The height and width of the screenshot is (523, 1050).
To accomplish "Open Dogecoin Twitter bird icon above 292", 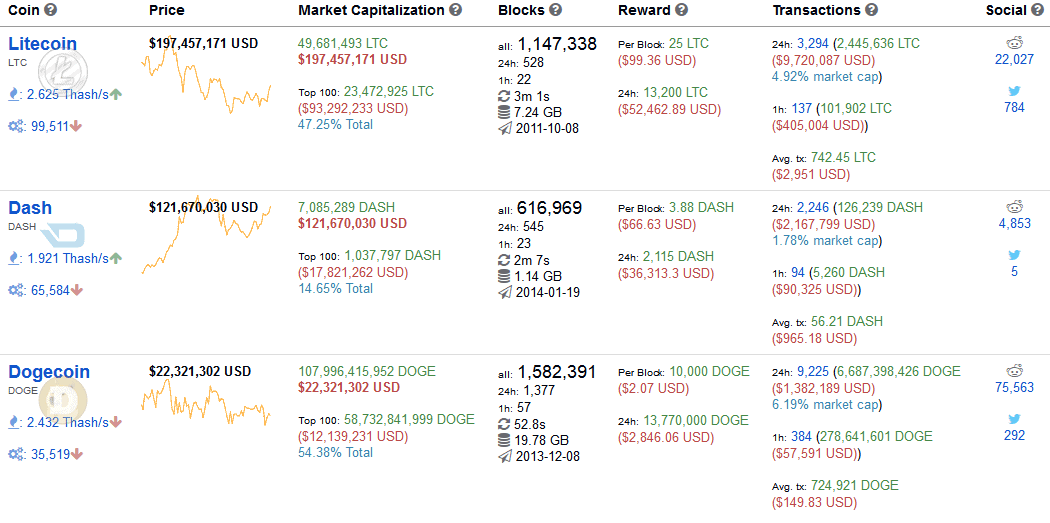I will [x=1015, y=419].
